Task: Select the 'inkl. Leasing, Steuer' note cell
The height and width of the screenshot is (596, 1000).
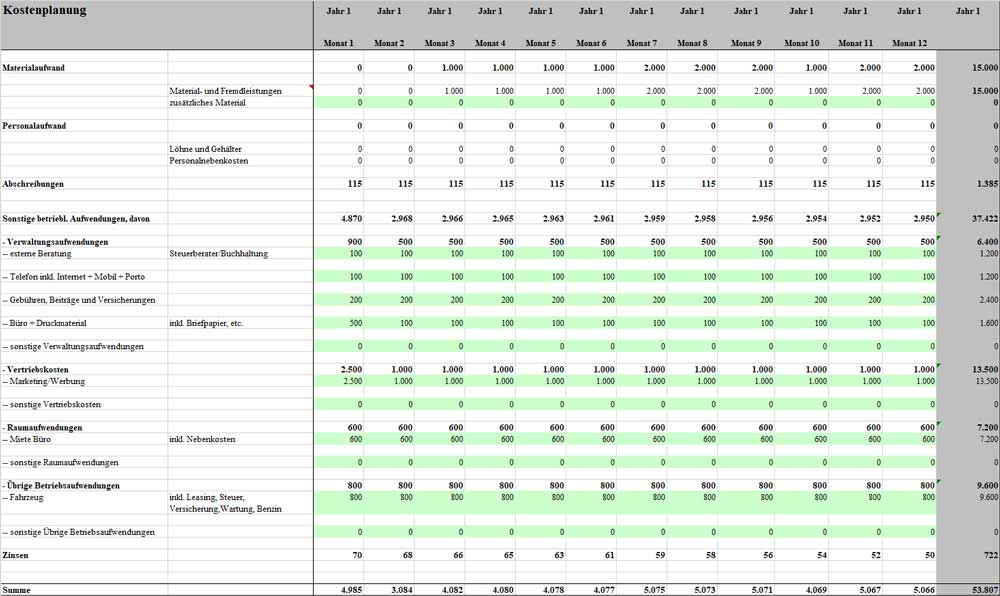Action: click(x=225, y=503)
